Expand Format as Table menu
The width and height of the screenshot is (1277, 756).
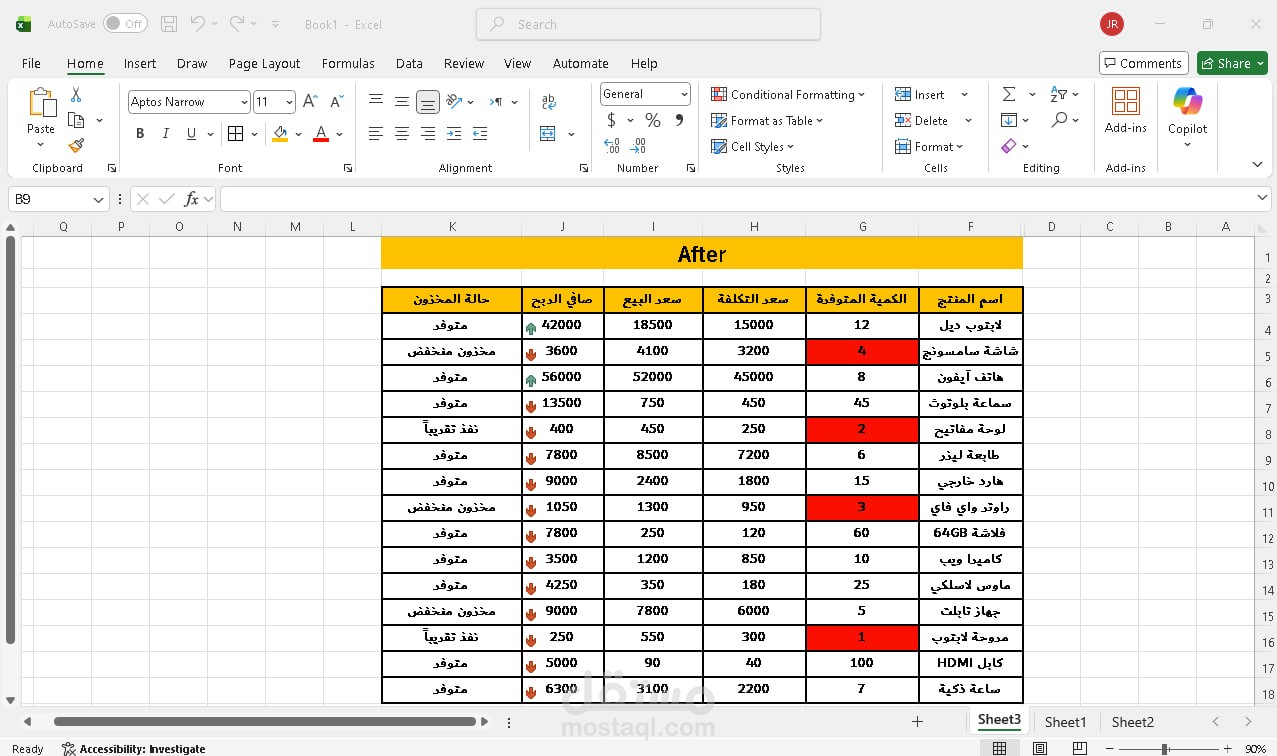(767, 120)
